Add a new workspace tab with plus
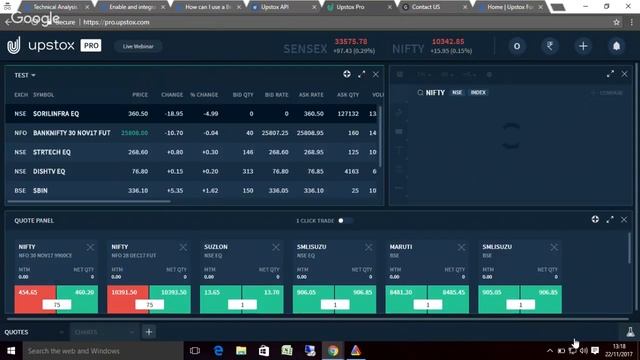640x360 pixels. [149, 332]
